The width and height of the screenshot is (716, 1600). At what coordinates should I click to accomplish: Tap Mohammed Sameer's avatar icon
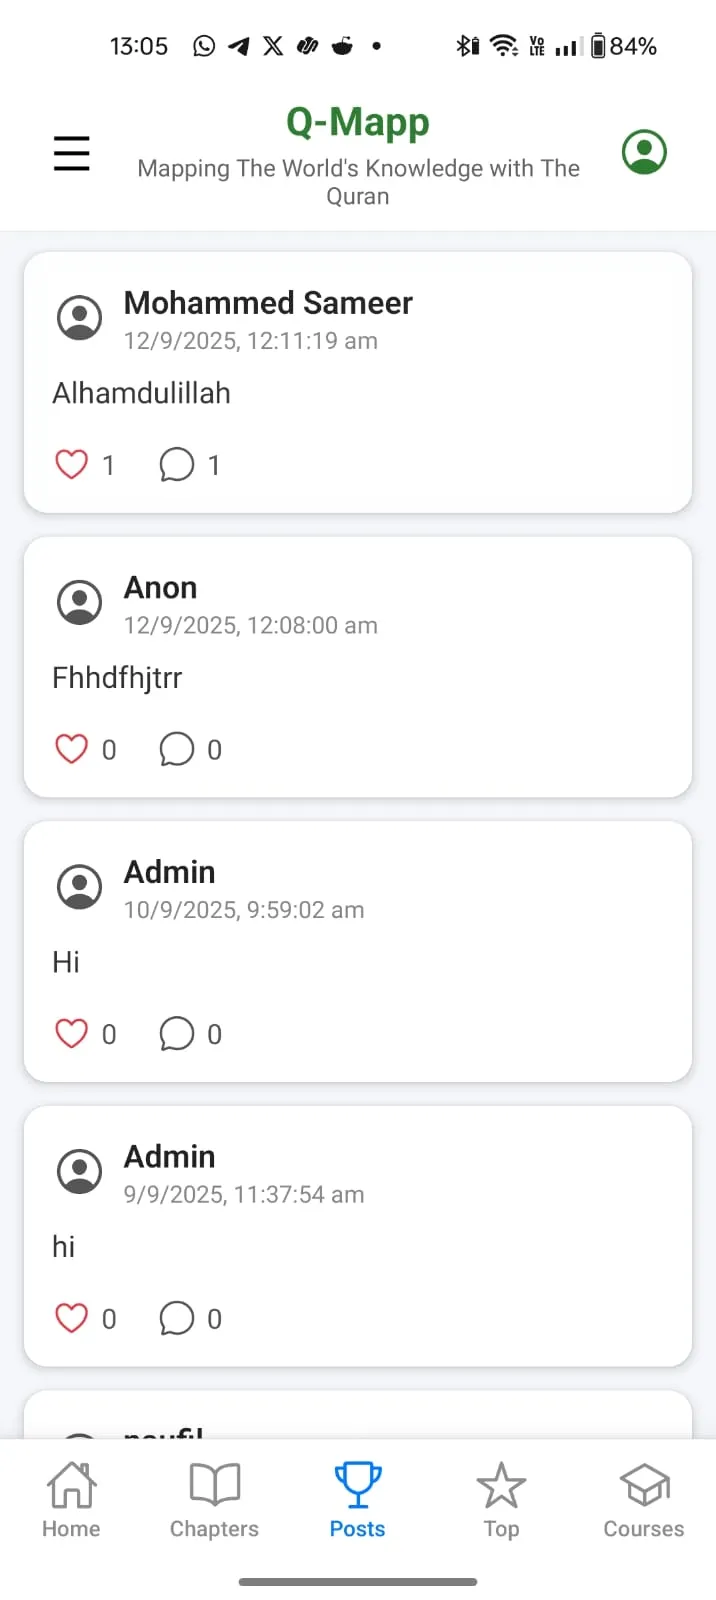point(80,318)
